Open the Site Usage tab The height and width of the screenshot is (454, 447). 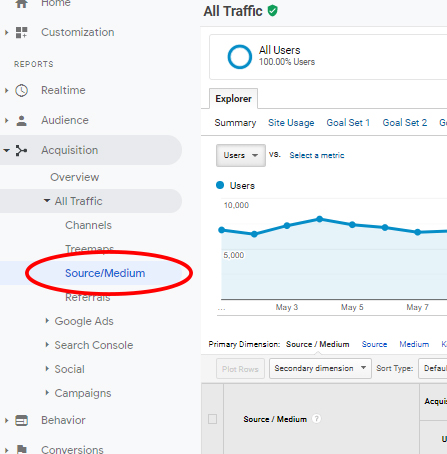291,123
